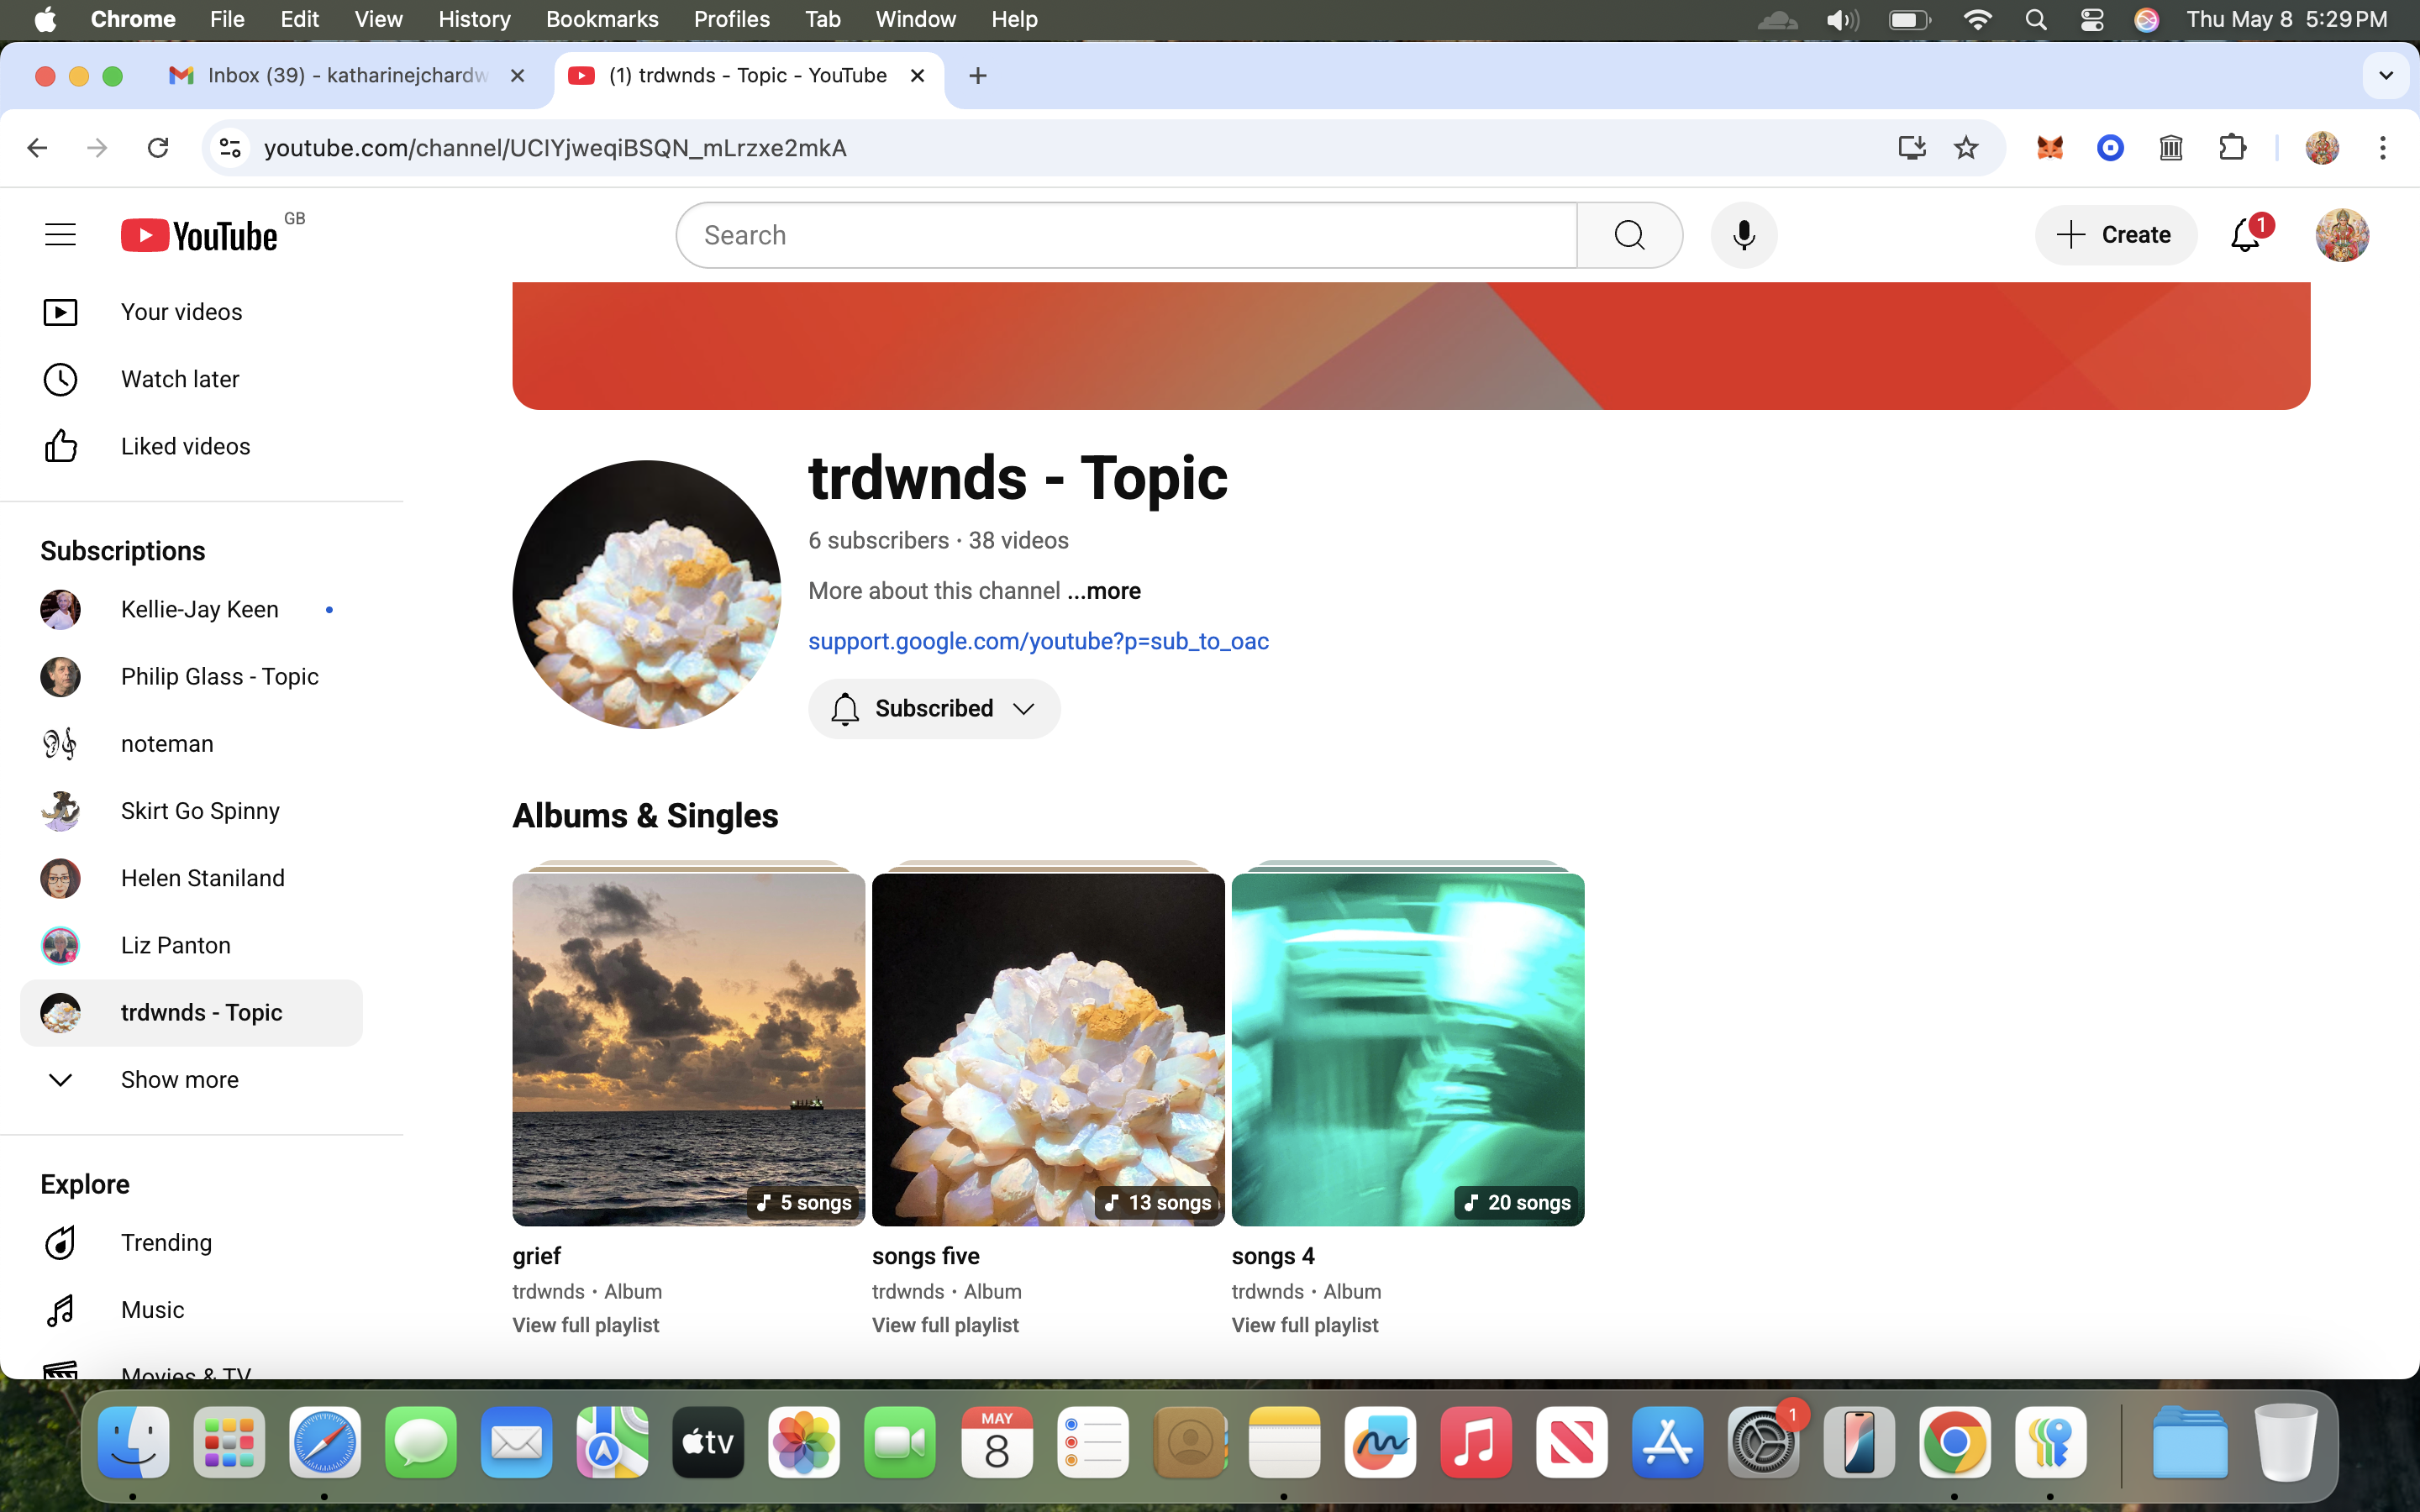Open the Chrome three-dot menu
Image resolution: width=2420 pixels, height=1512 pixels.
click(x=2383, y=148)
